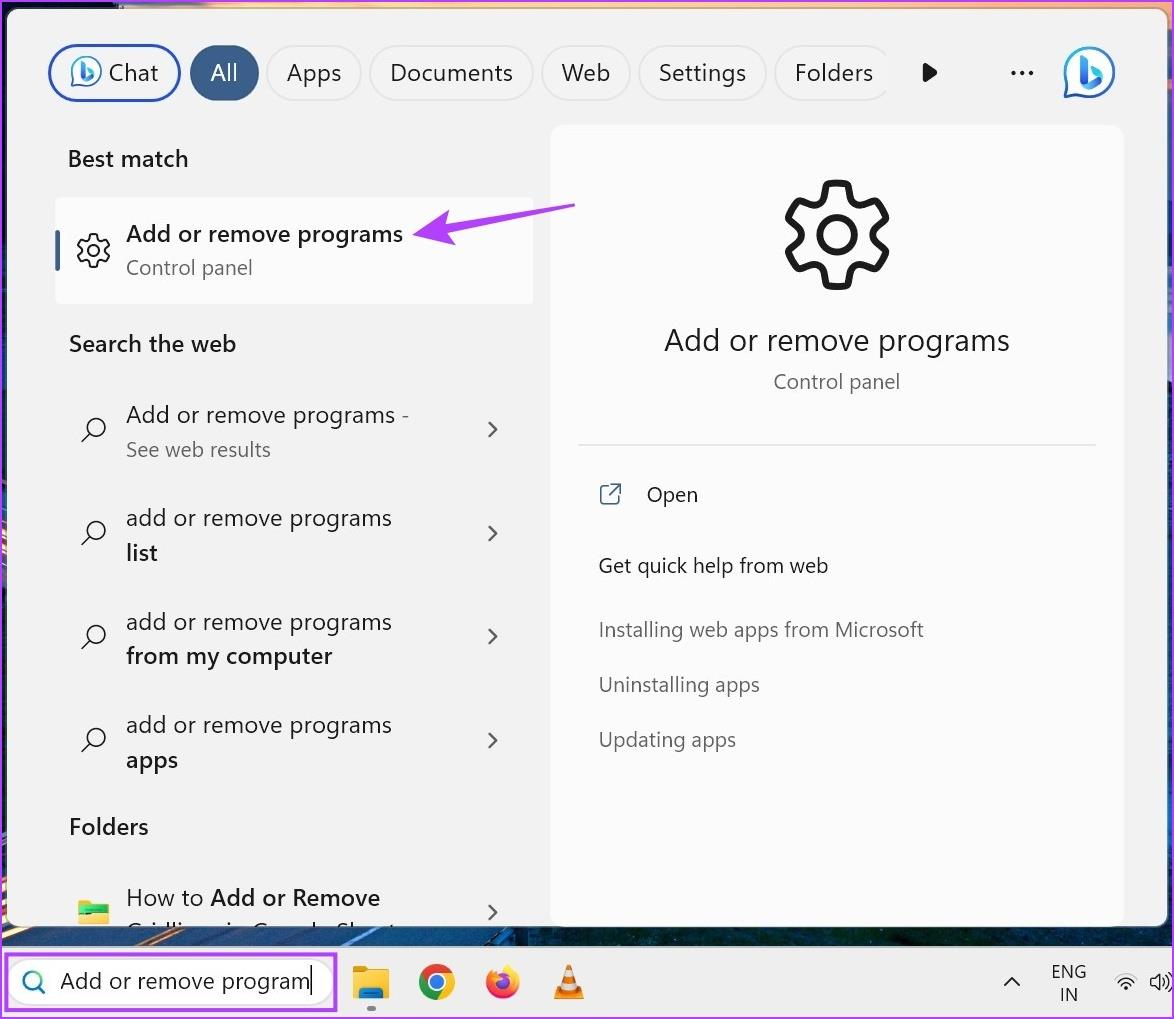Screen dimensions: 1174x1019
Task: Click the search magnifier icon in the search box
Action: 33,981
